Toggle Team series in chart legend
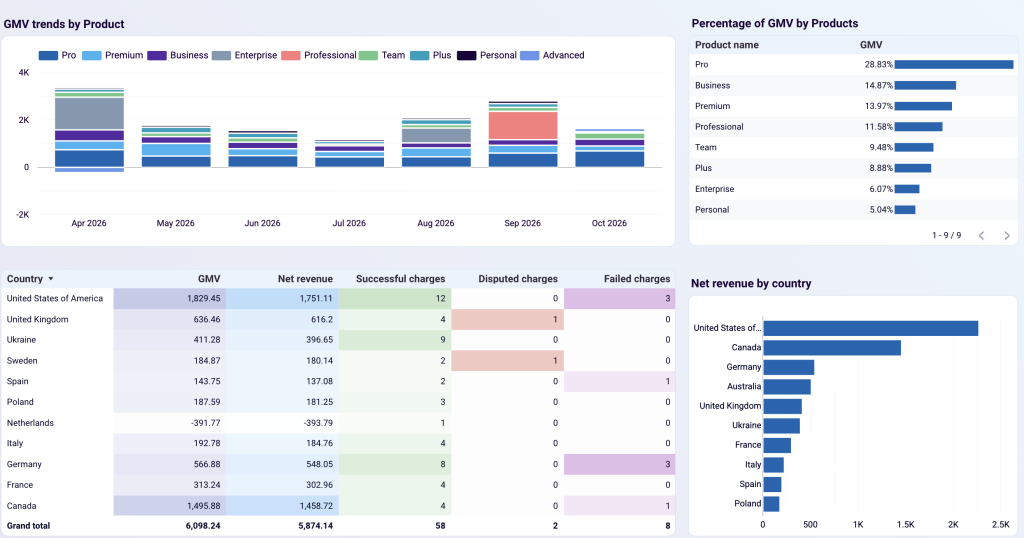 coord(382,55)
